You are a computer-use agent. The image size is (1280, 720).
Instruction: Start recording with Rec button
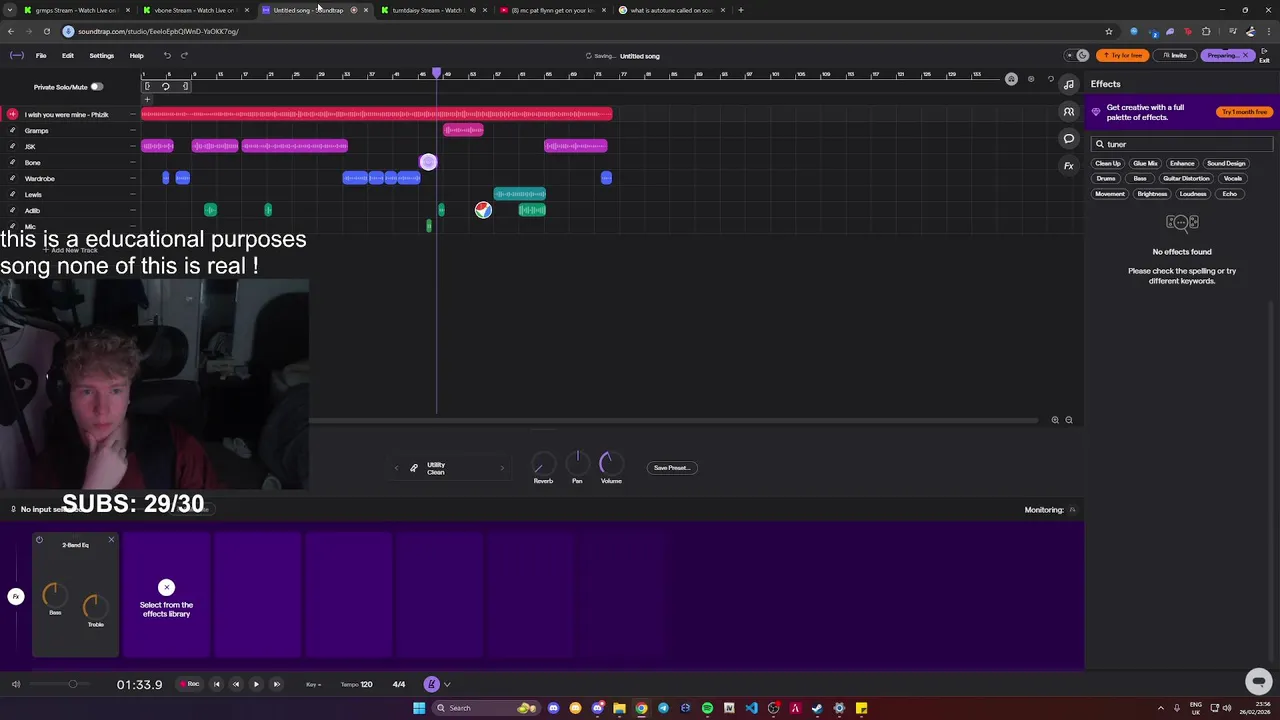190,684
